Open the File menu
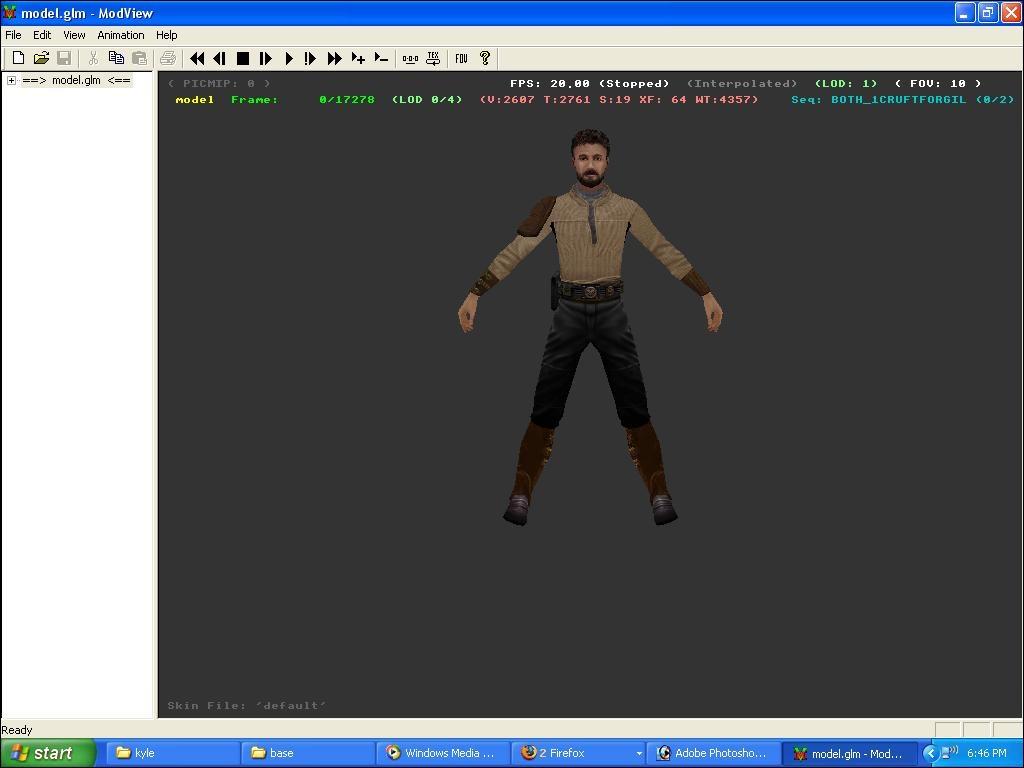The width and height of the screenshot is (1024, 768). click(13, 35)
